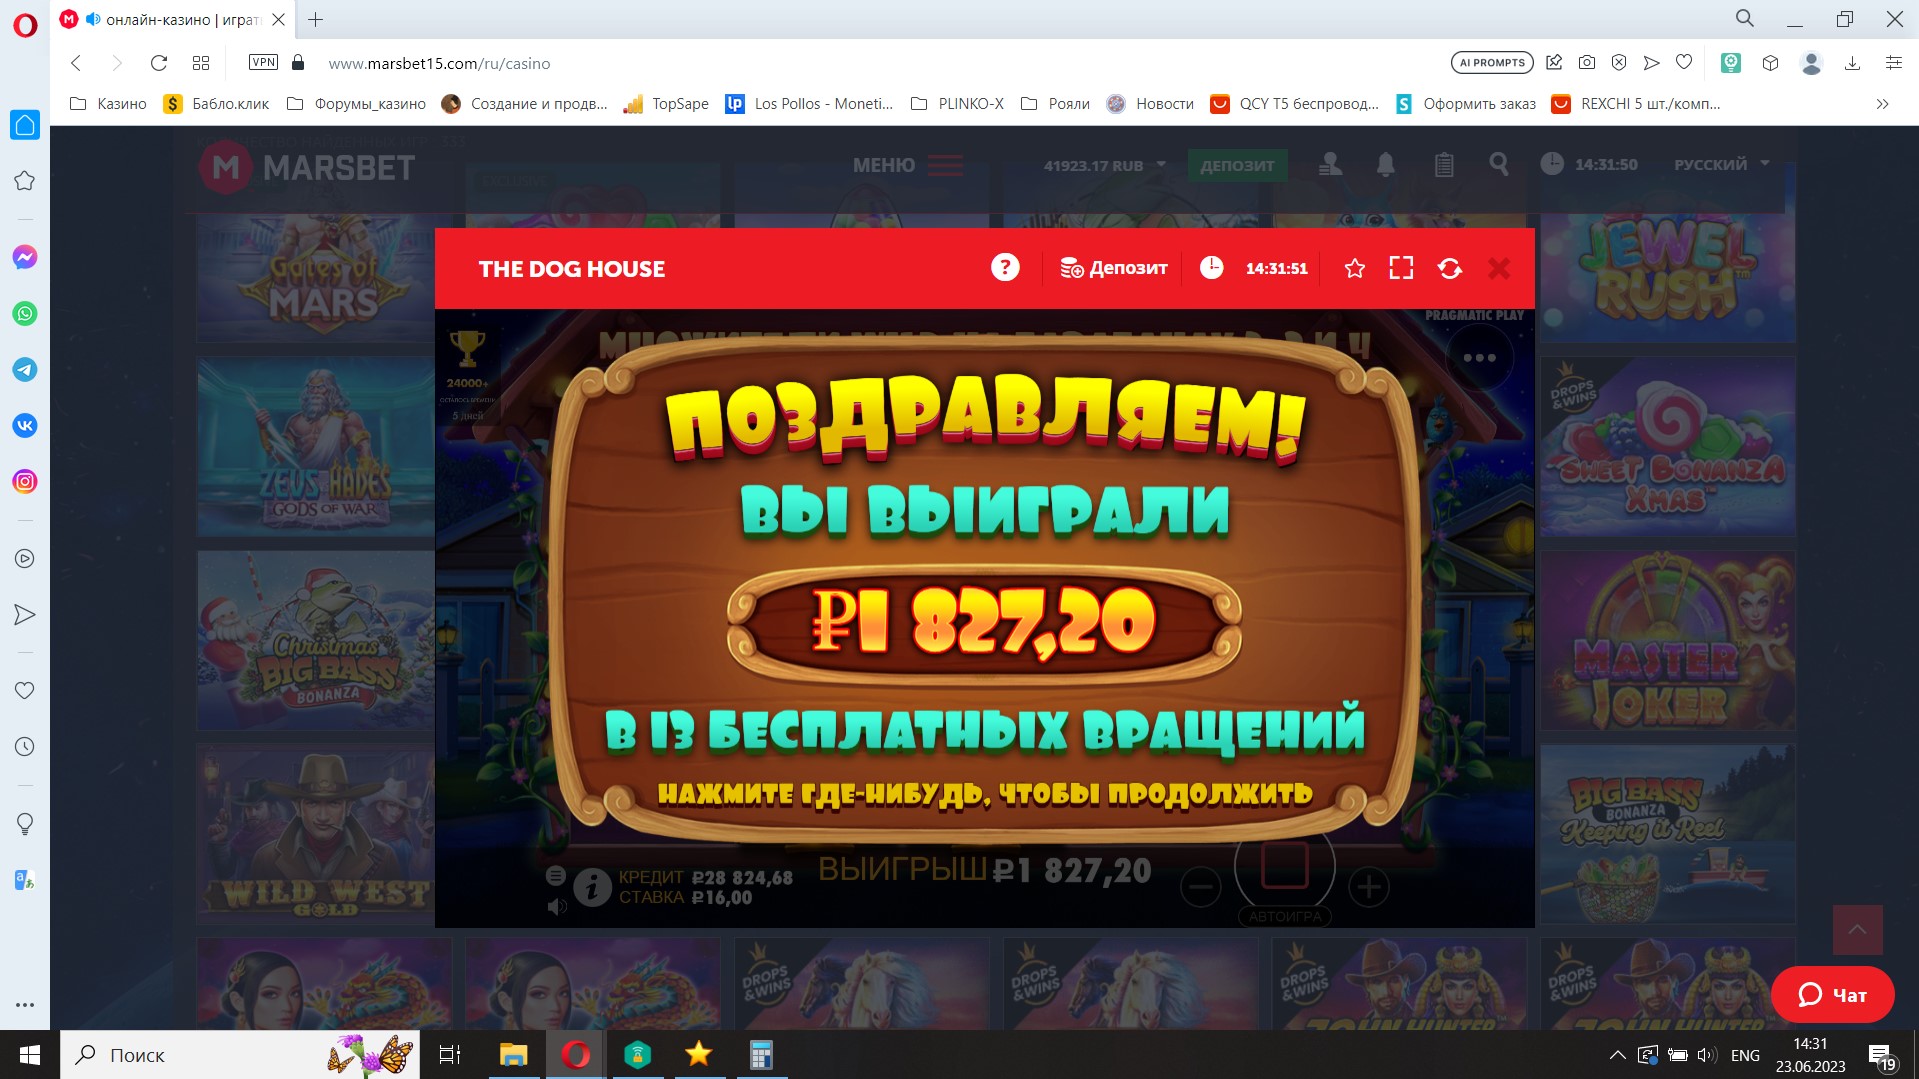The height and width of the screenshot is (1079, 1919).
Task: Open the Opera downloads icon
Action: point(1852,63)
